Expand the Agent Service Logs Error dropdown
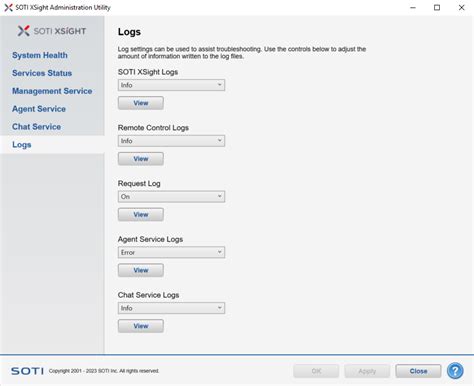This screenshot has height=386, width=474. [x=171, y=252]
